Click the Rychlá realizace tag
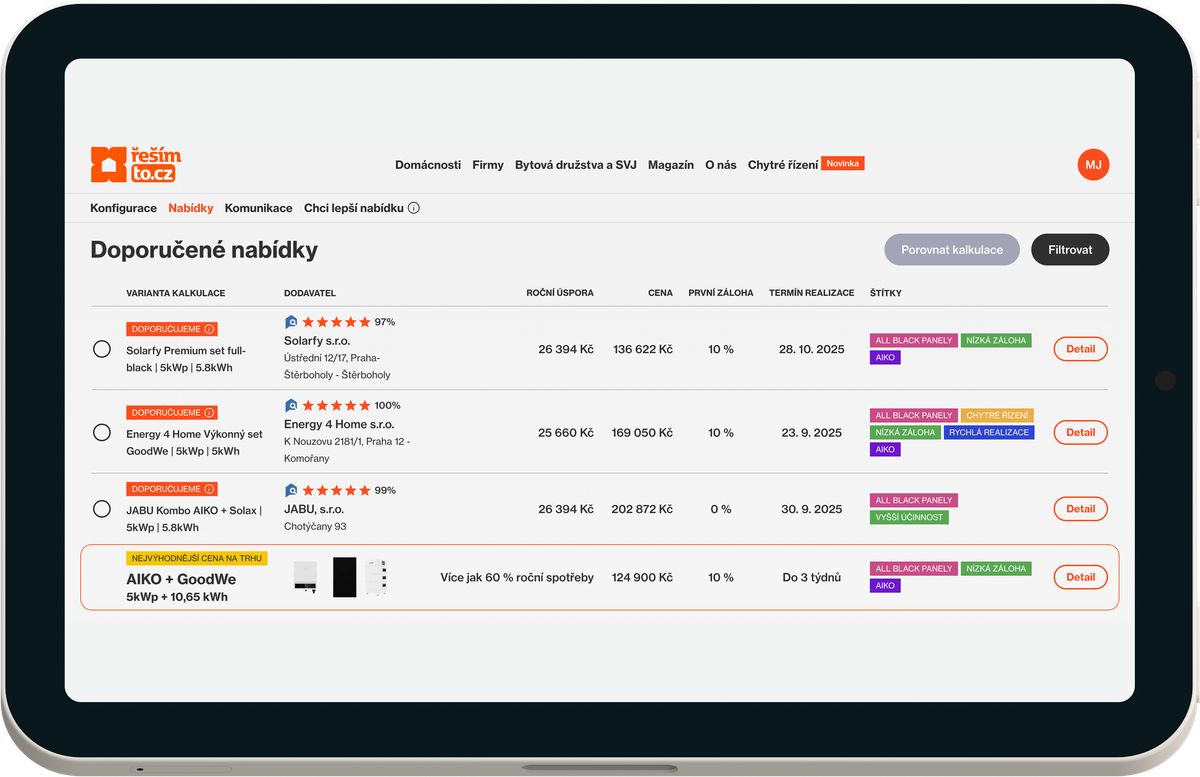The image size is (1200, 777). (989, 432)
